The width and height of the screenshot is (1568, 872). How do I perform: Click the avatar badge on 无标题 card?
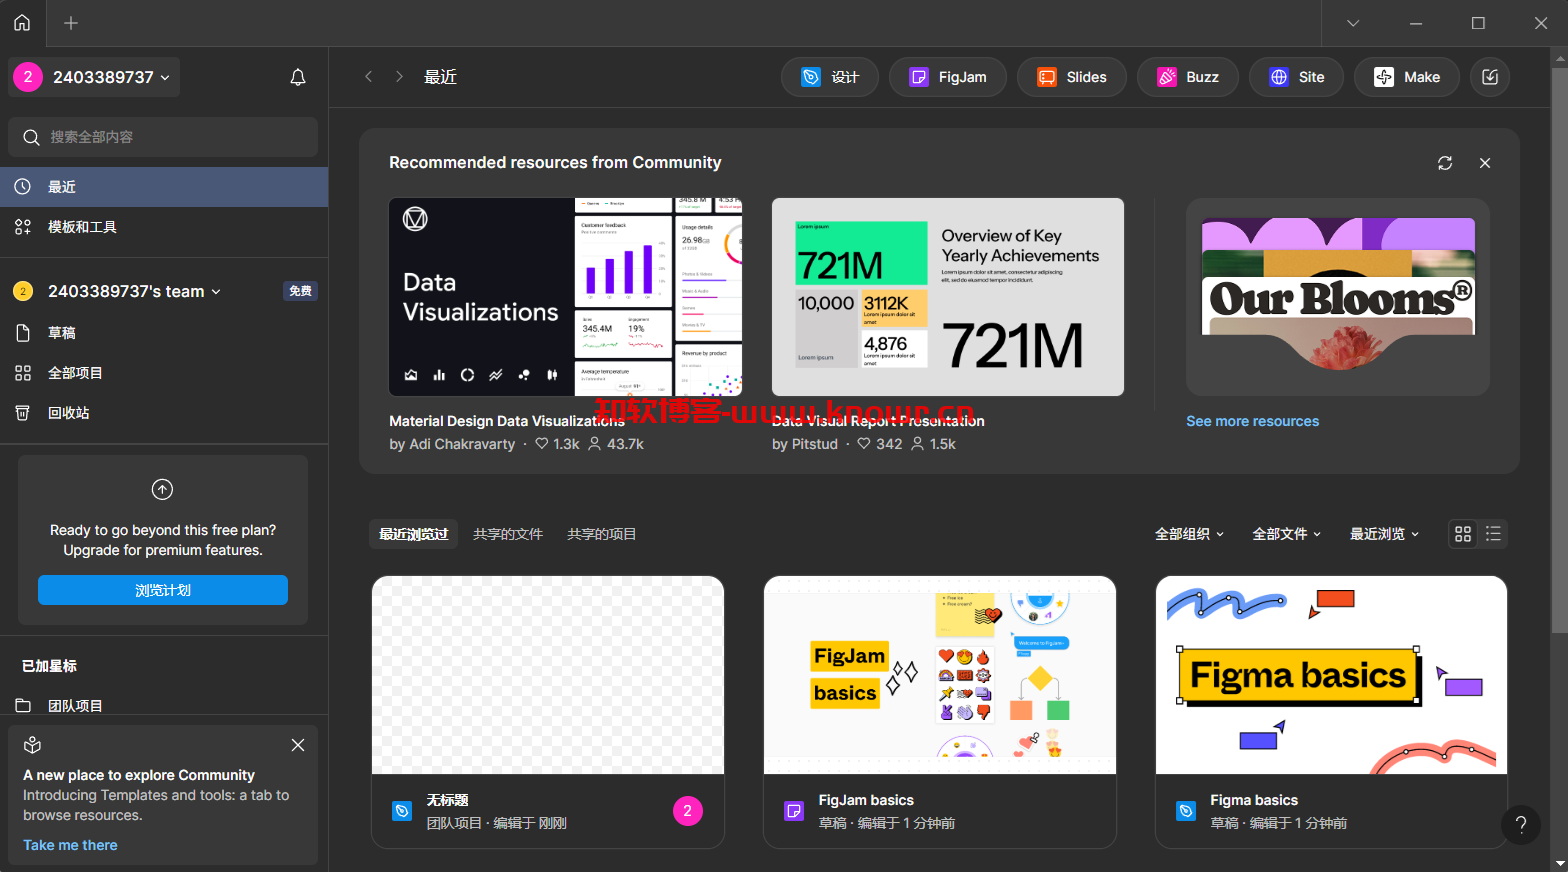pos(688,811)
